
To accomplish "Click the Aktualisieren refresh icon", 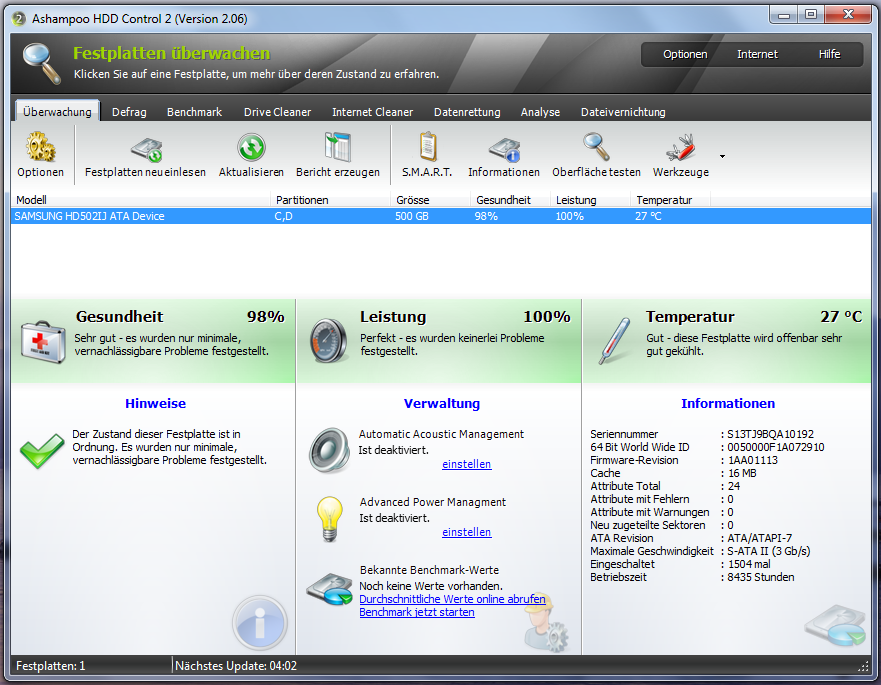I will (x=251, y=148).
